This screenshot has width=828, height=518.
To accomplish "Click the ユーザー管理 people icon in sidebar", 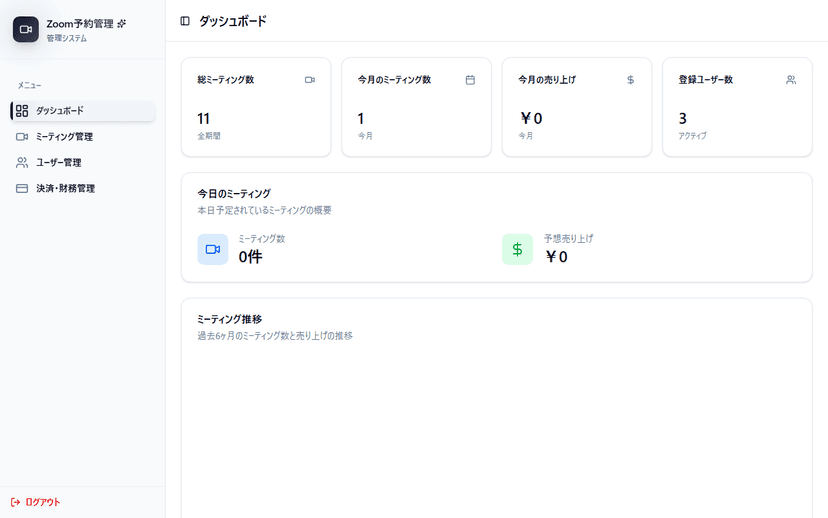I will pos(22,163).
